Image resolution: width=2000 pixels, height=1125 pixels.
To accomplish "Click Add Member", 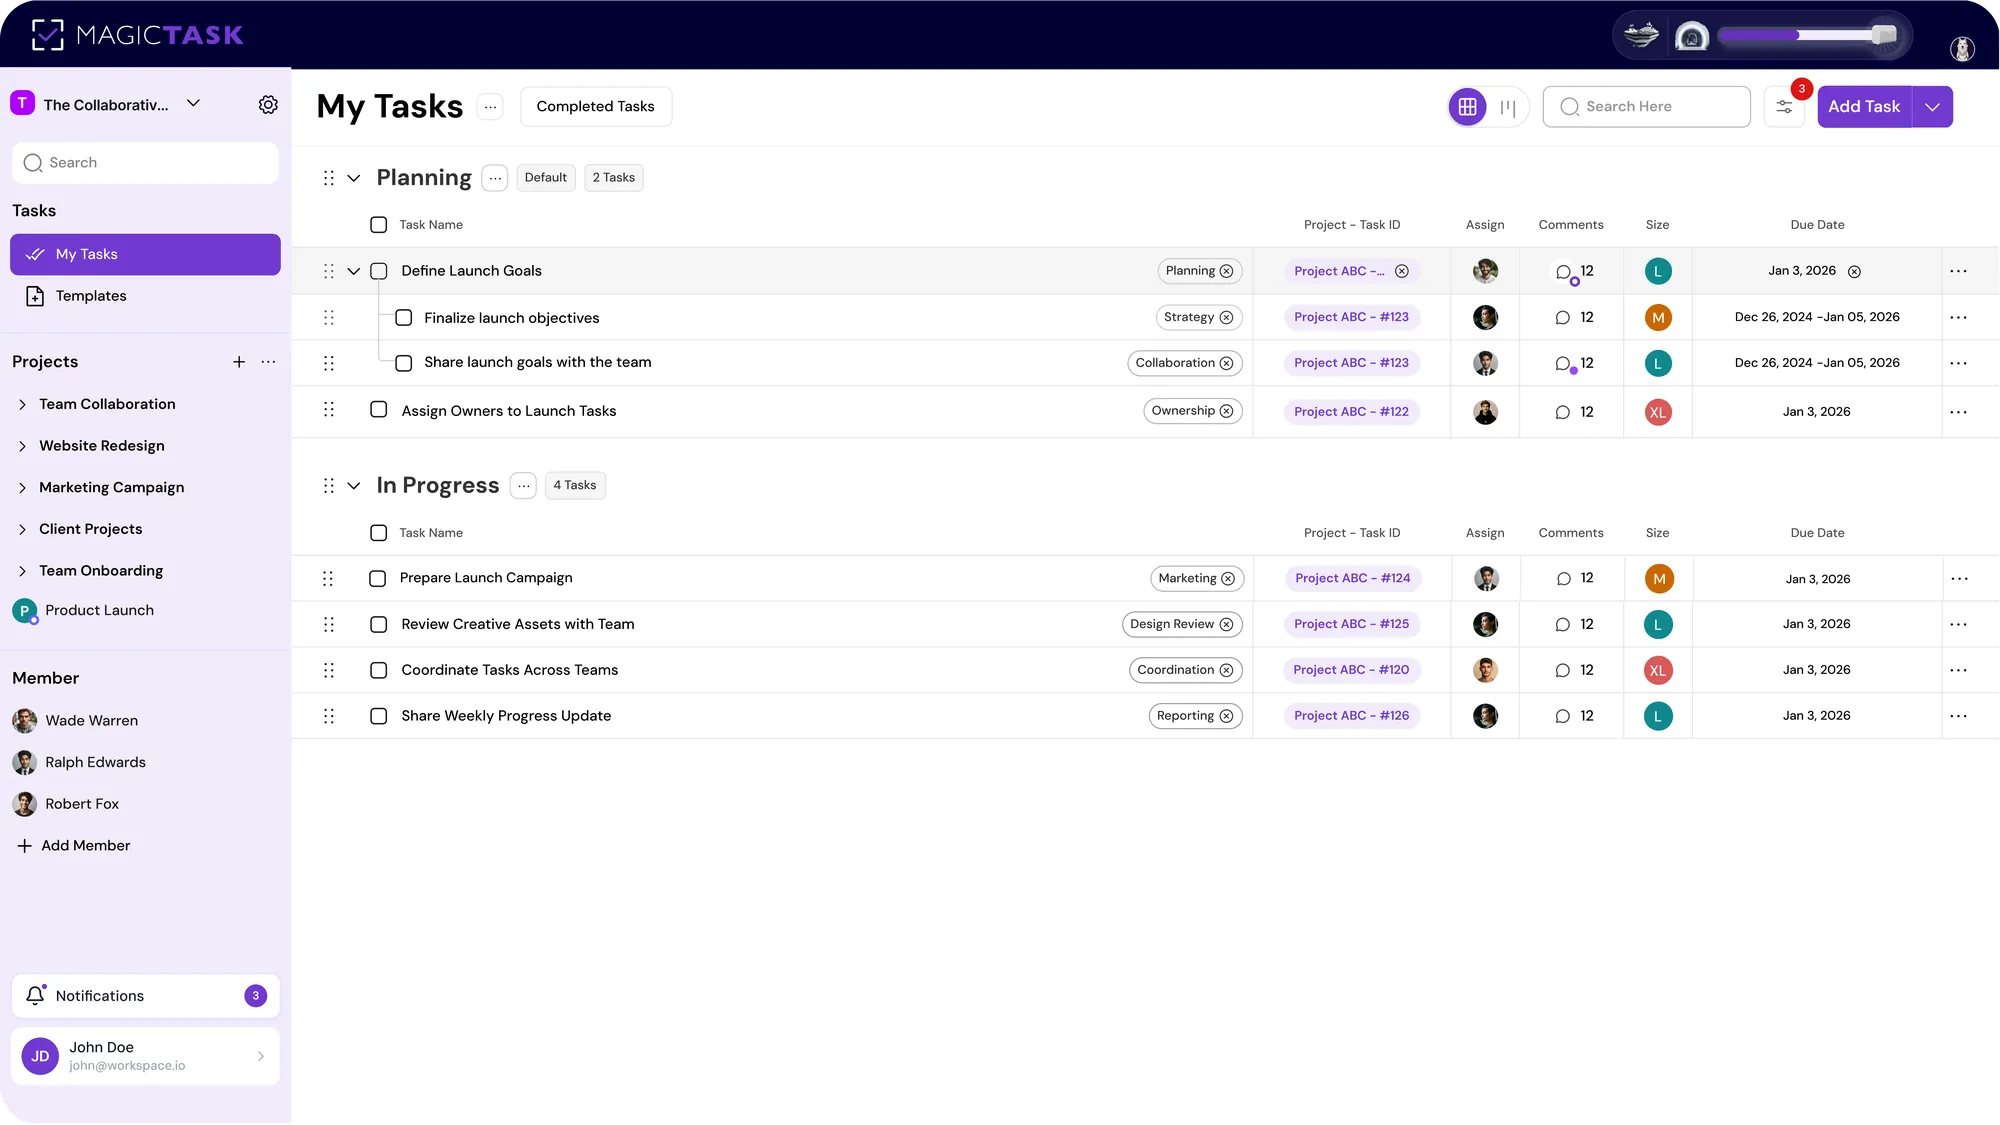I will pyautogui.click(x=74, y=846).
